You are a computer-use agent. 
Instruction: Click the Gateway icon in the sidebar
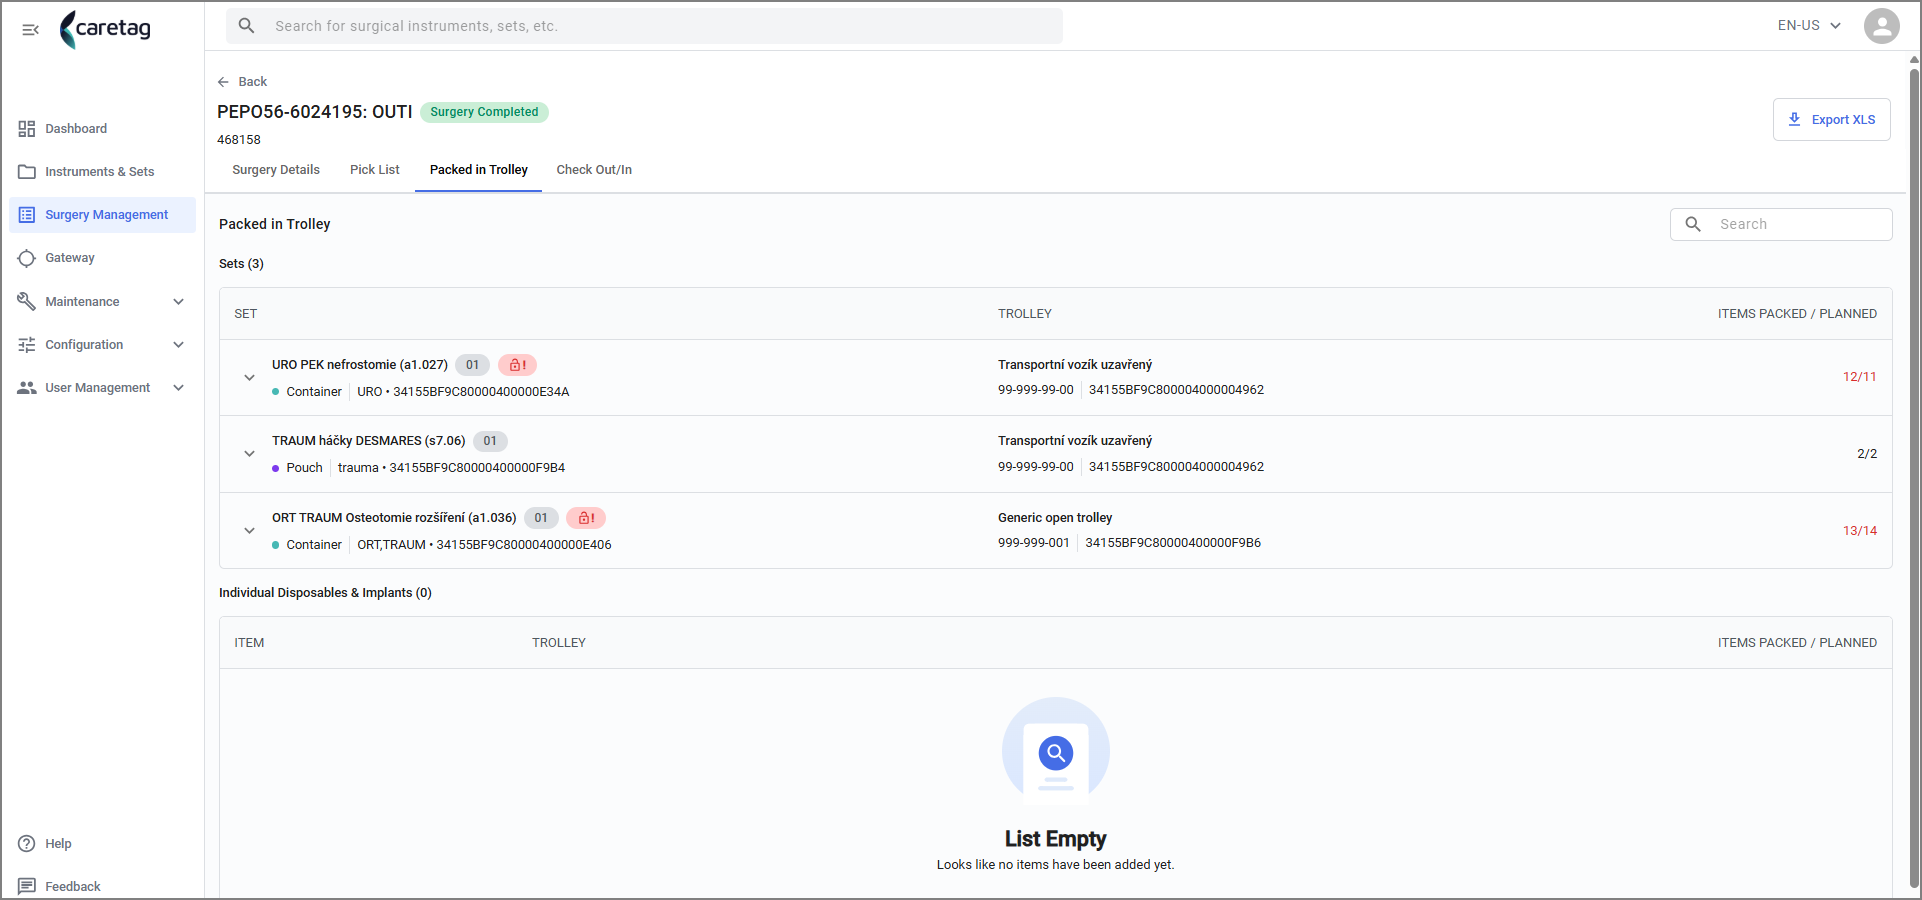pyautogui.click(x=27, y=258)
